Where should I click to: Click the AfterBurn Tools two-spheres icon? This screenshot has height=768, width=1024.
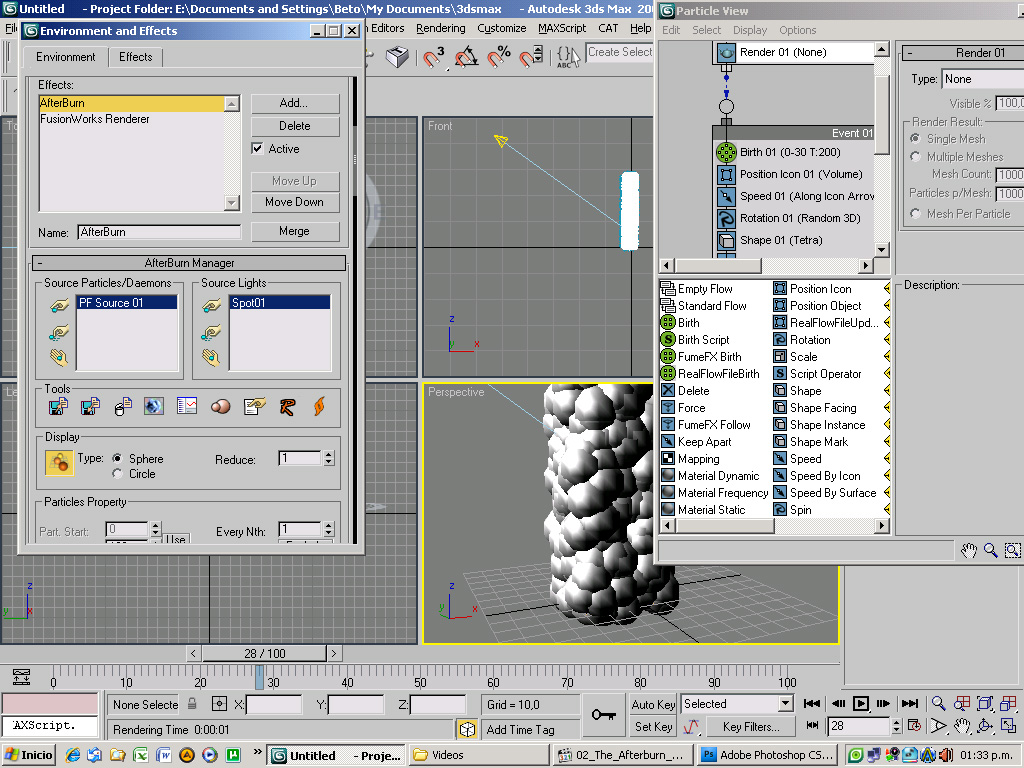(221, 407)
